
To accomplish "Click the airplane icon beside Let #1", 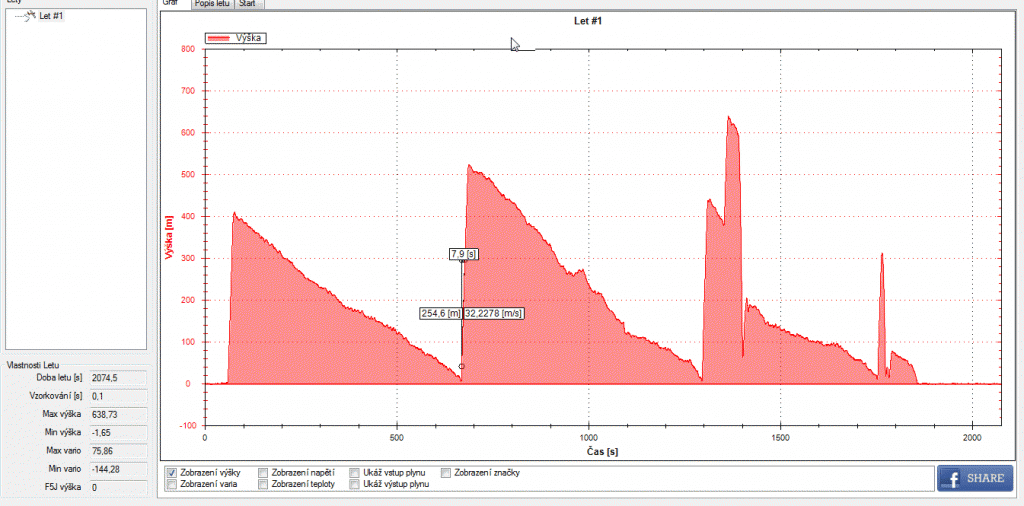I will 30,16.
